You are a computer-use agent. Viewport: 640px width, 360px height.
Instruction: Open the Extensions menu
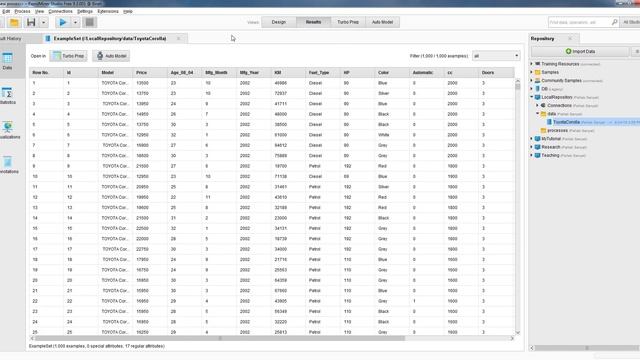[x=108, y=11]
